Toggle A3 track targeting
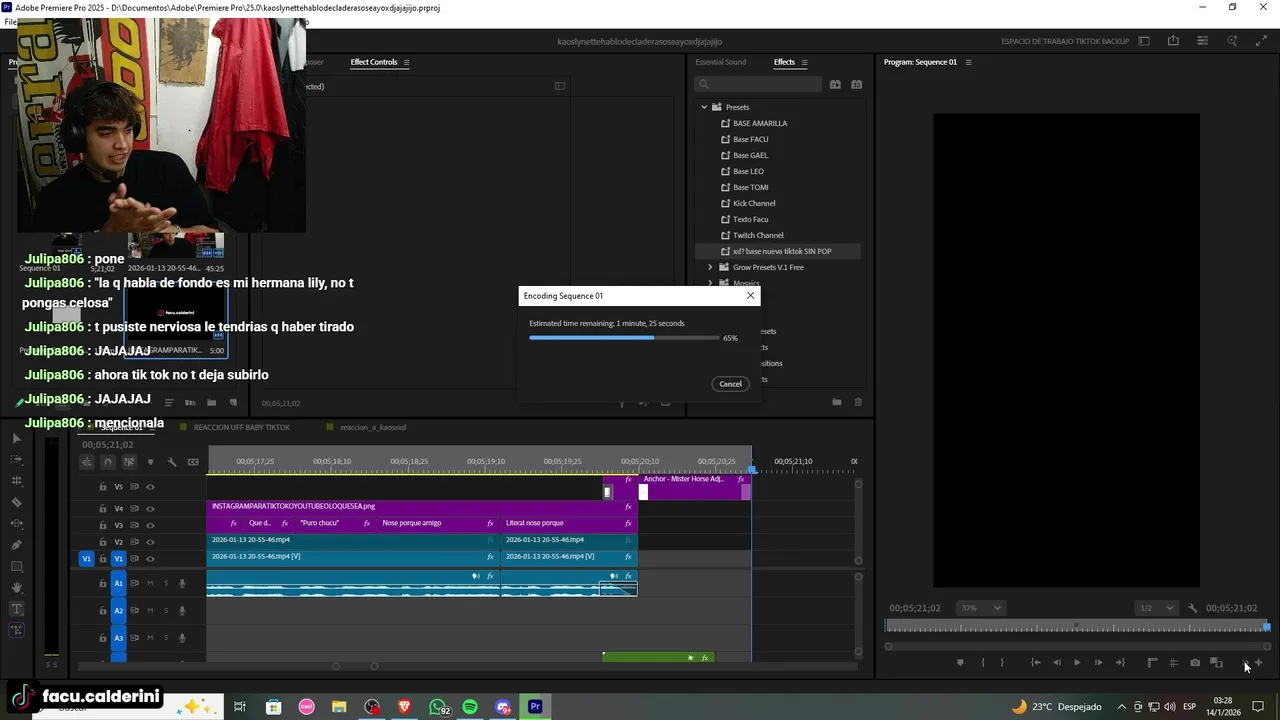 coord(118,638)
